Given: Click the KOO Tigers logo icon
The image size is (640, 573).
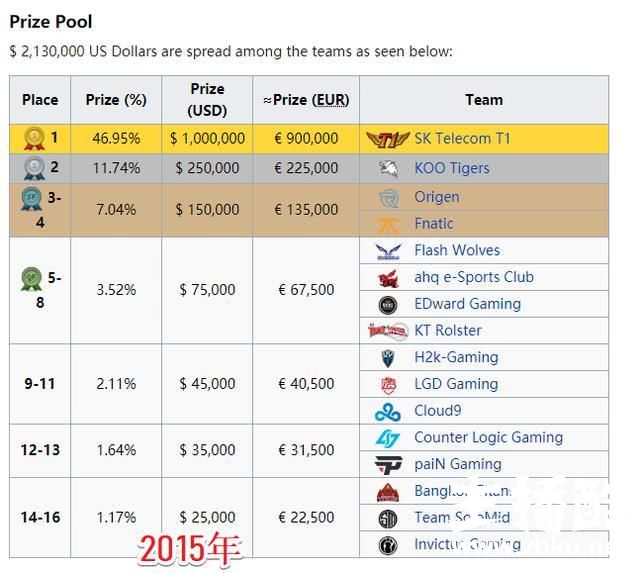Looking at the screenshot, I should pyautogui.click(x=388, y=168).
